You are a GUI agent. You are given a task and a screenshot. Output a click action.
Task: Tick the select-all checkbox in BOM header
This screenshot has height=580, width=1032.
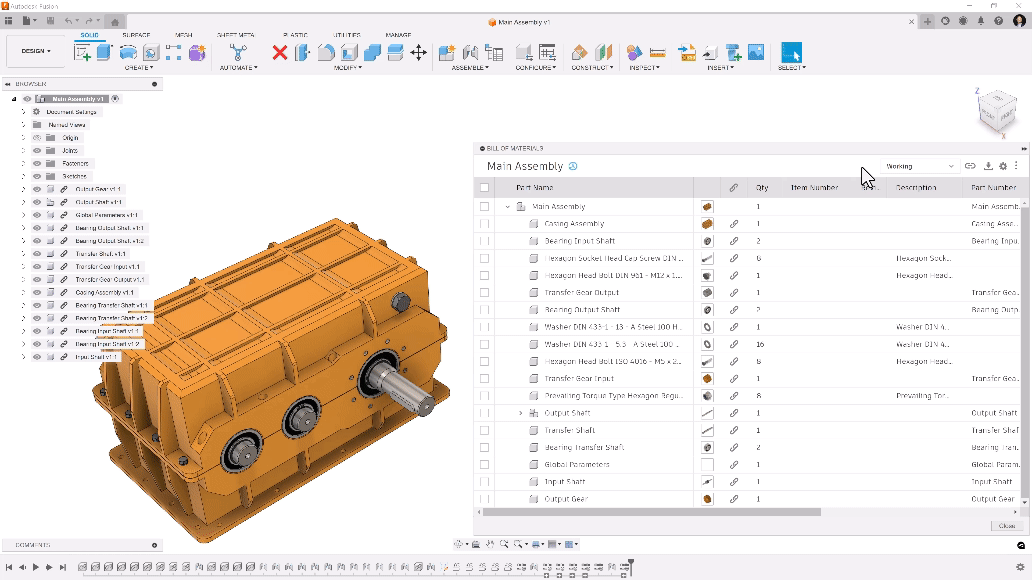(485, 187)
